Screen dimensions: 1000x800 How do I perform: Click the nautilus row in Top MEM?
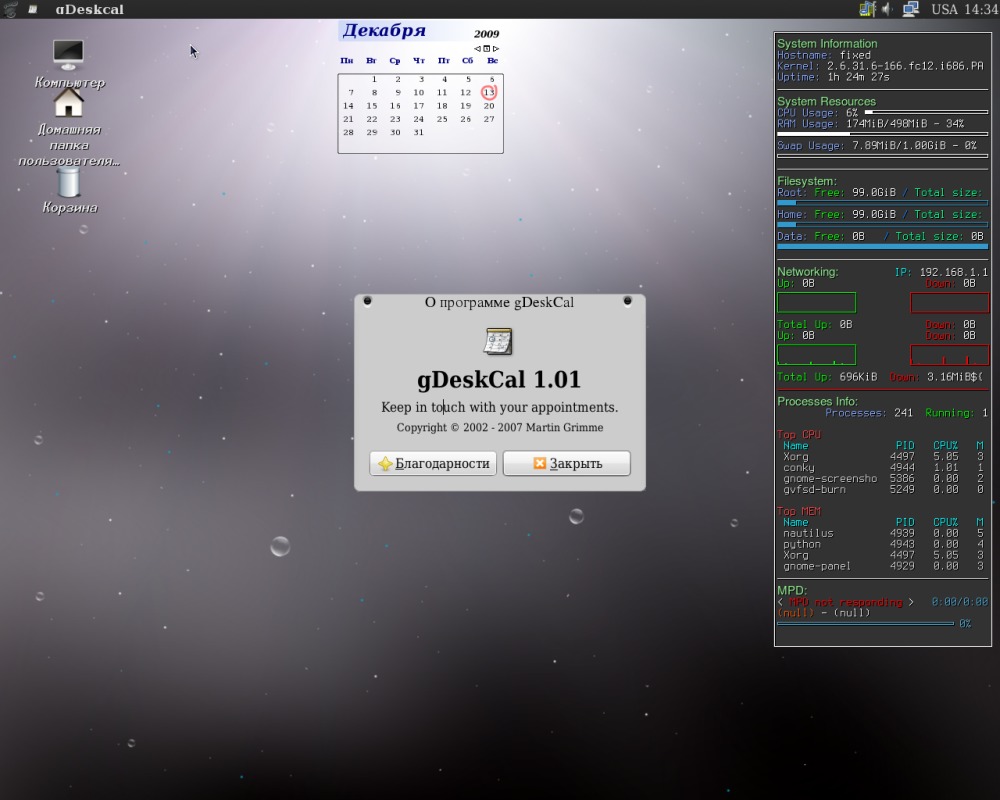(883, 533)
